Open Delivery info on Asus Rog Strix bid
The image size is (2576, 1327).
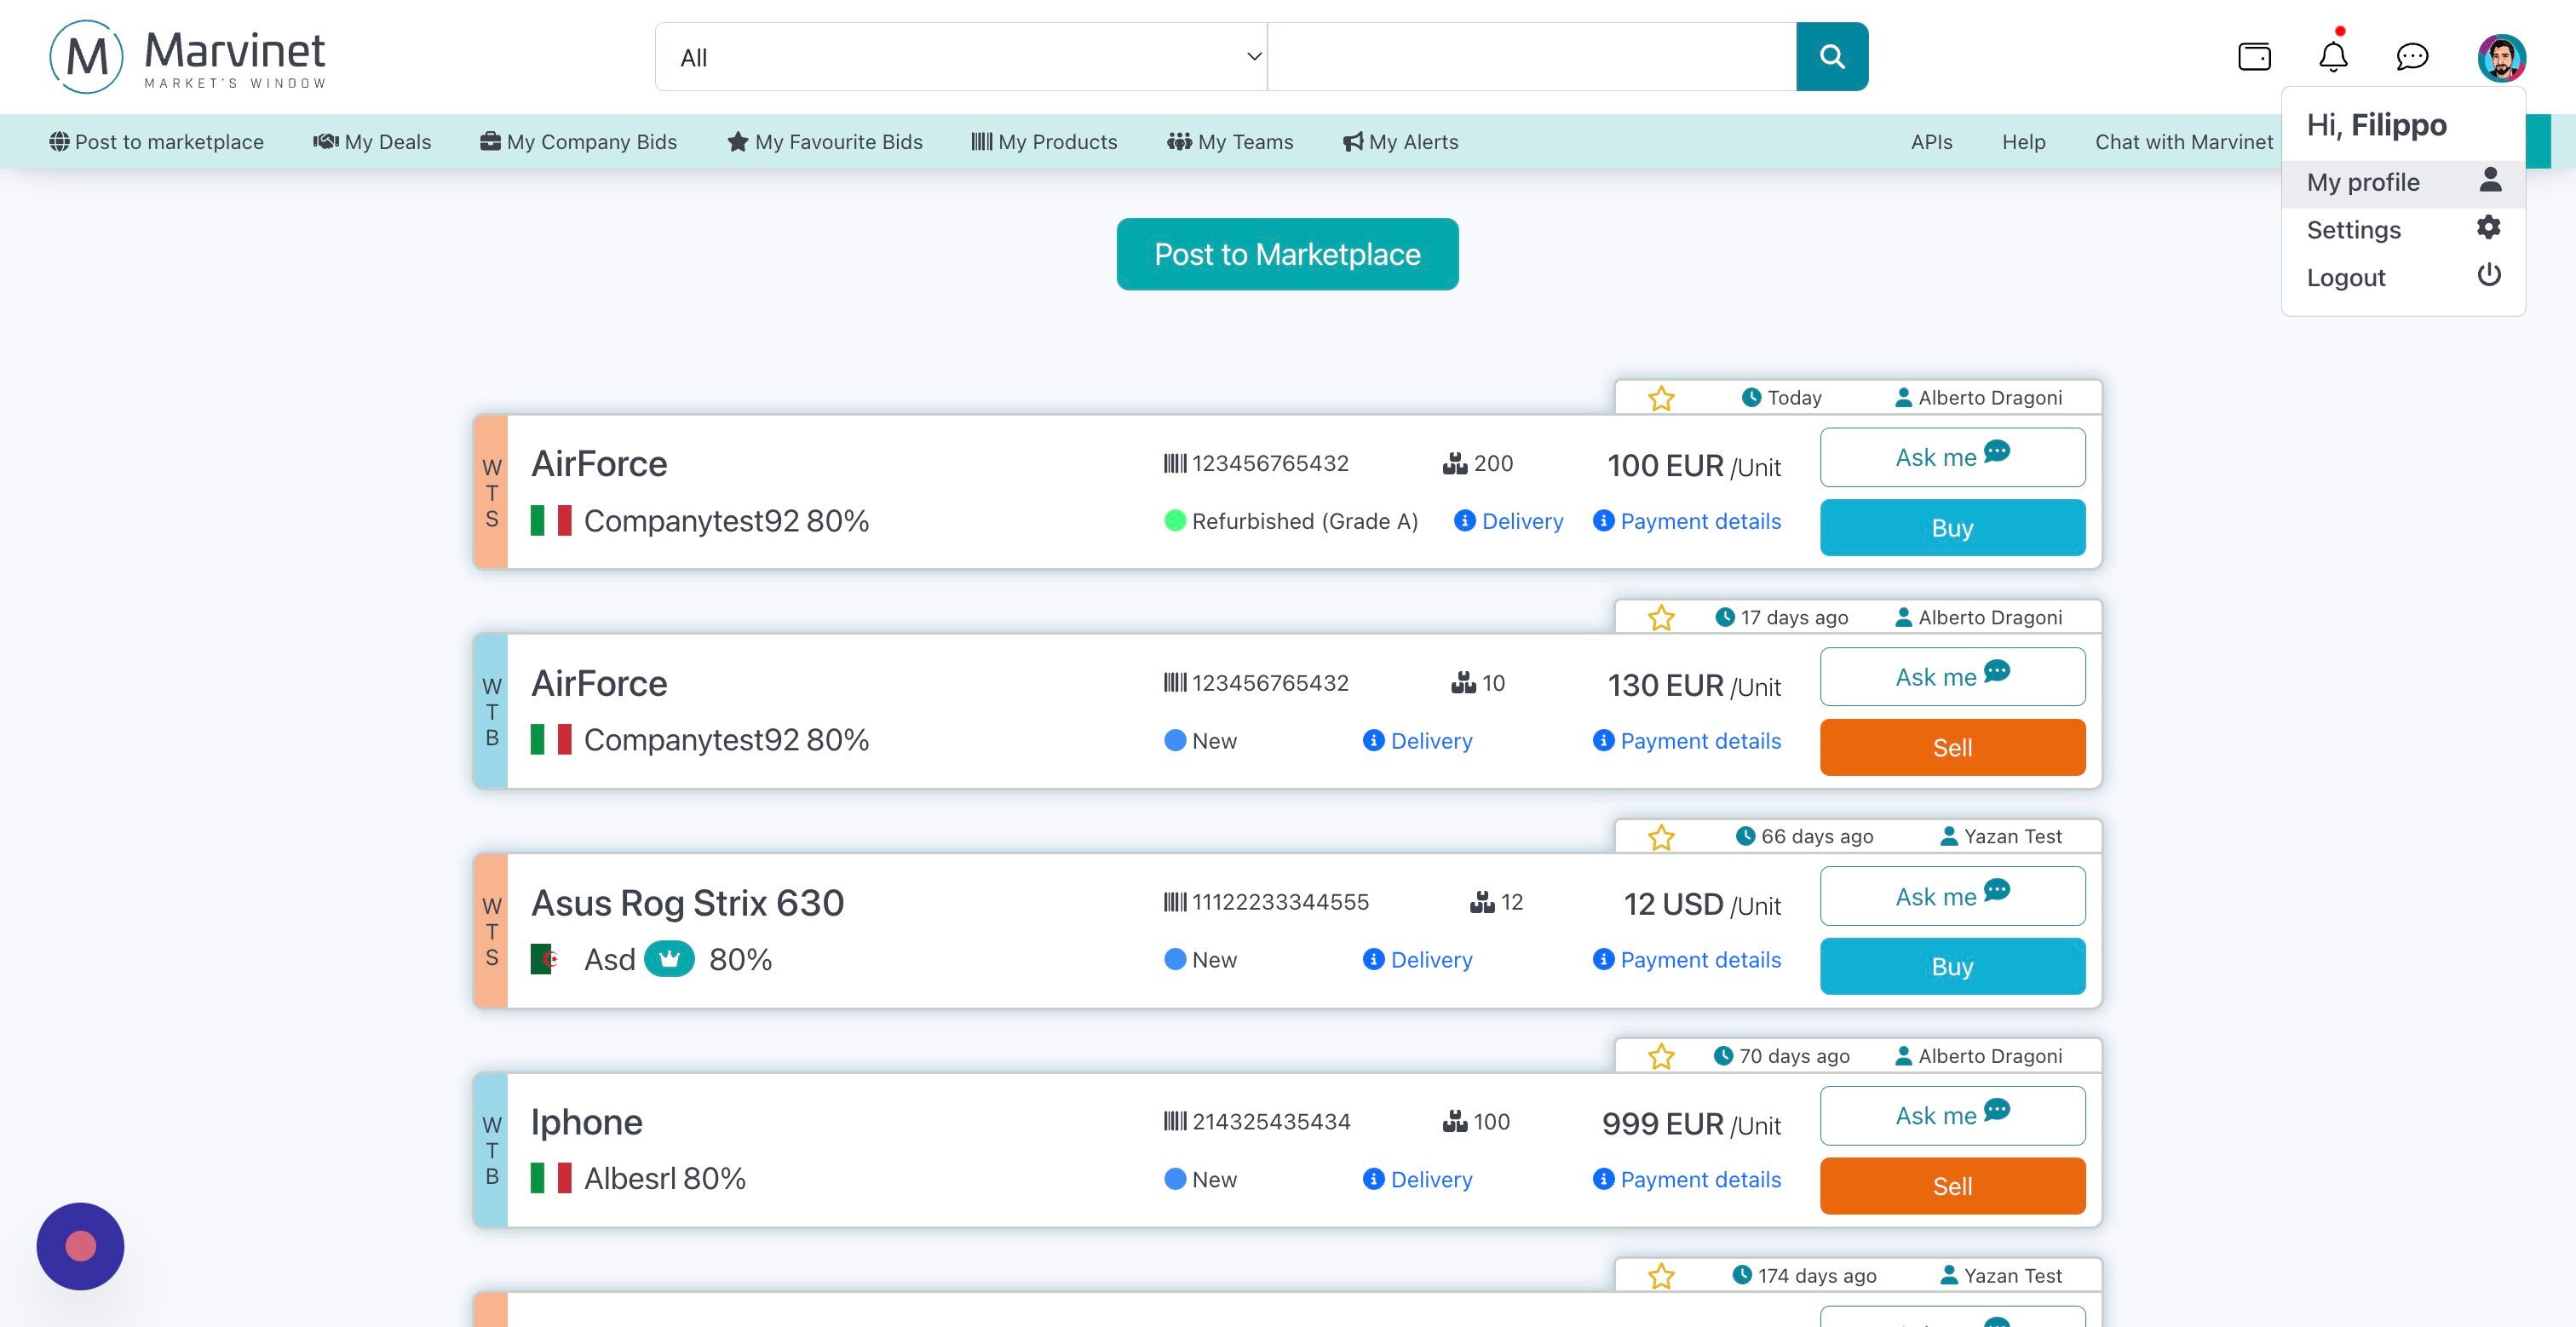(1418, 960)
